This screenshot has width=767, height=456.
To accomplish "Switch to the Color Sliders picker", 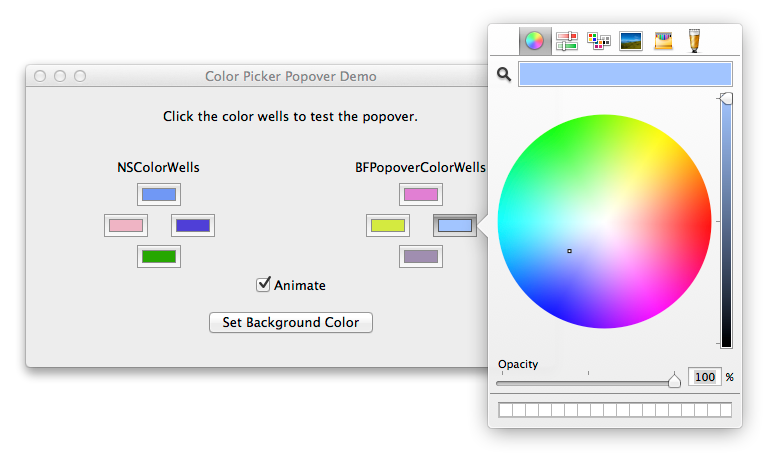I will [567, 41].
